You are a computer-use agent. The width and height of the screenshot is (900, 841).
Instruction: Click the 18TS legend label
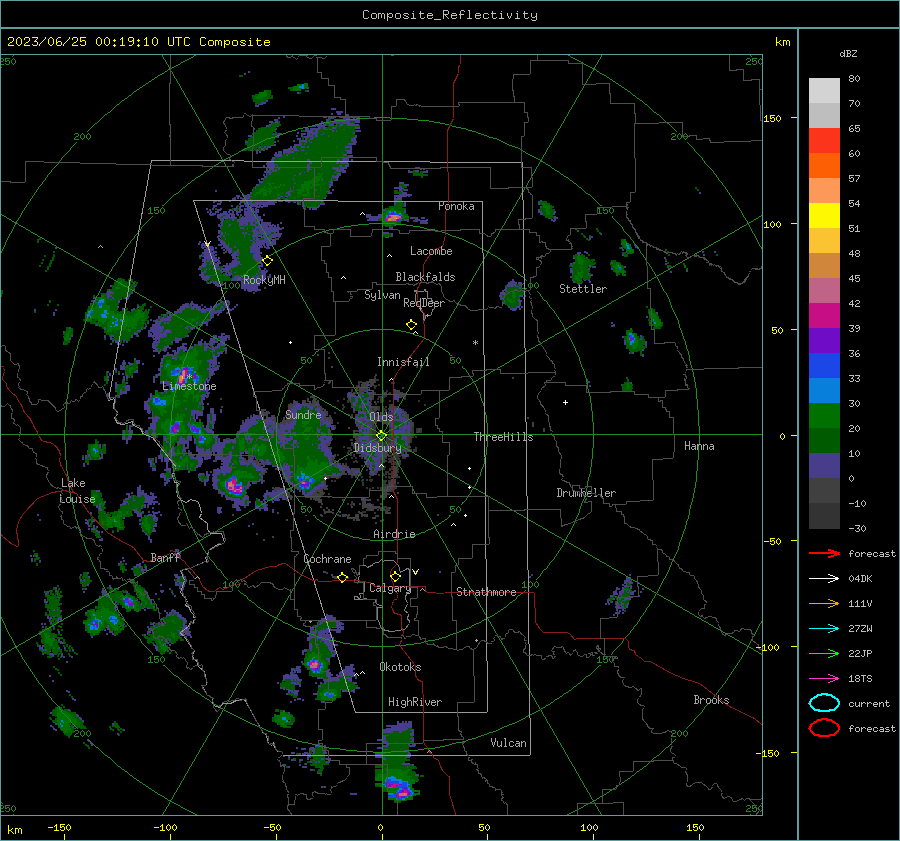tap(860, 679)
